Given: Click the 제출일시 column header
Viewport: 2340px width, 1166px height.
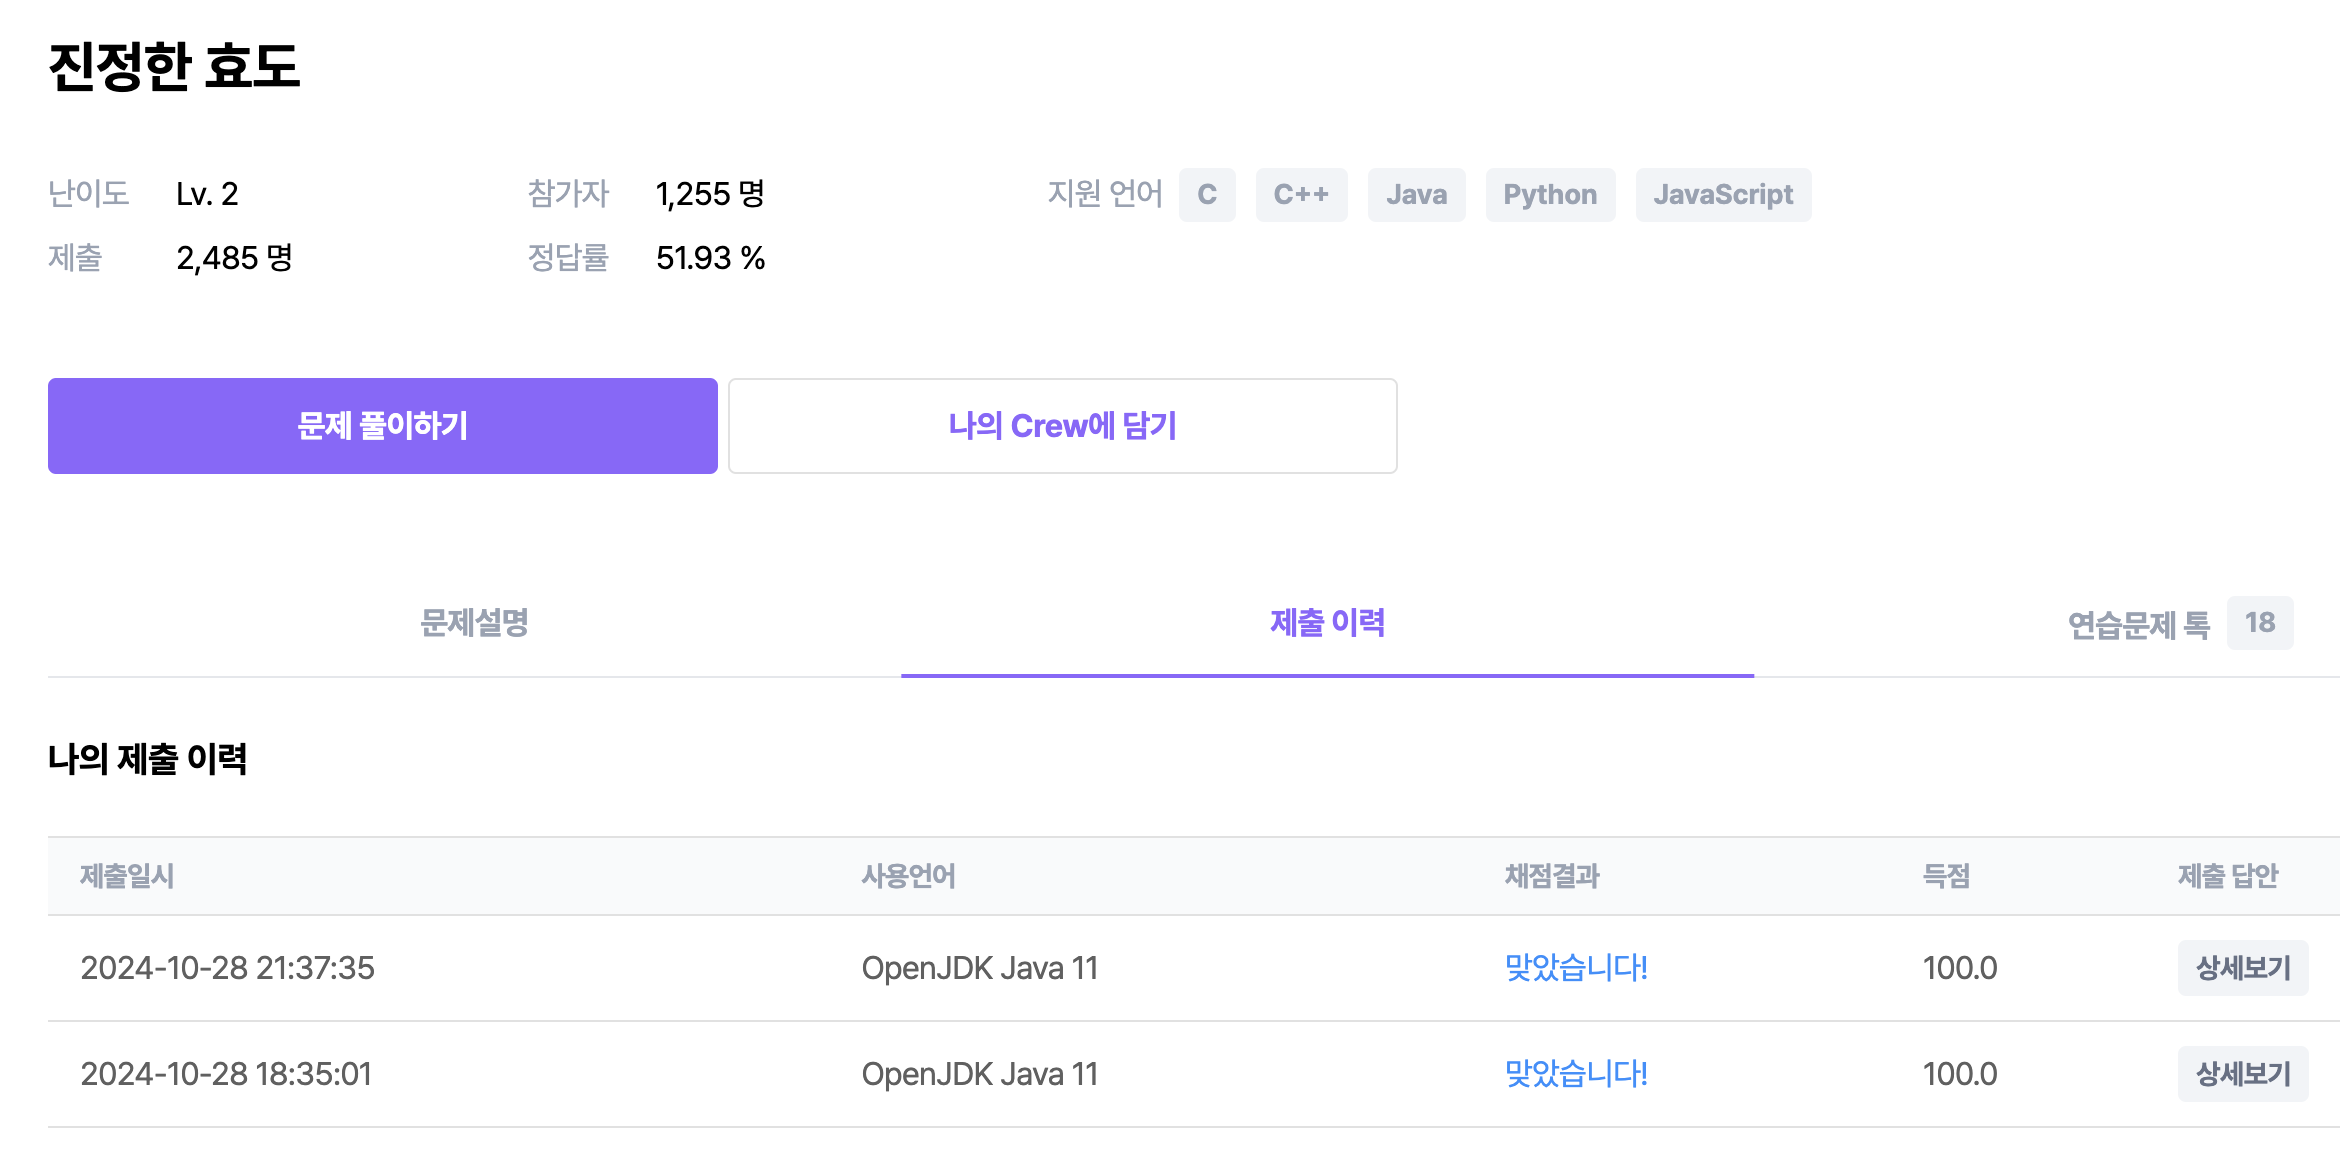Looking at the screenshot, I should tap(127, 876).
